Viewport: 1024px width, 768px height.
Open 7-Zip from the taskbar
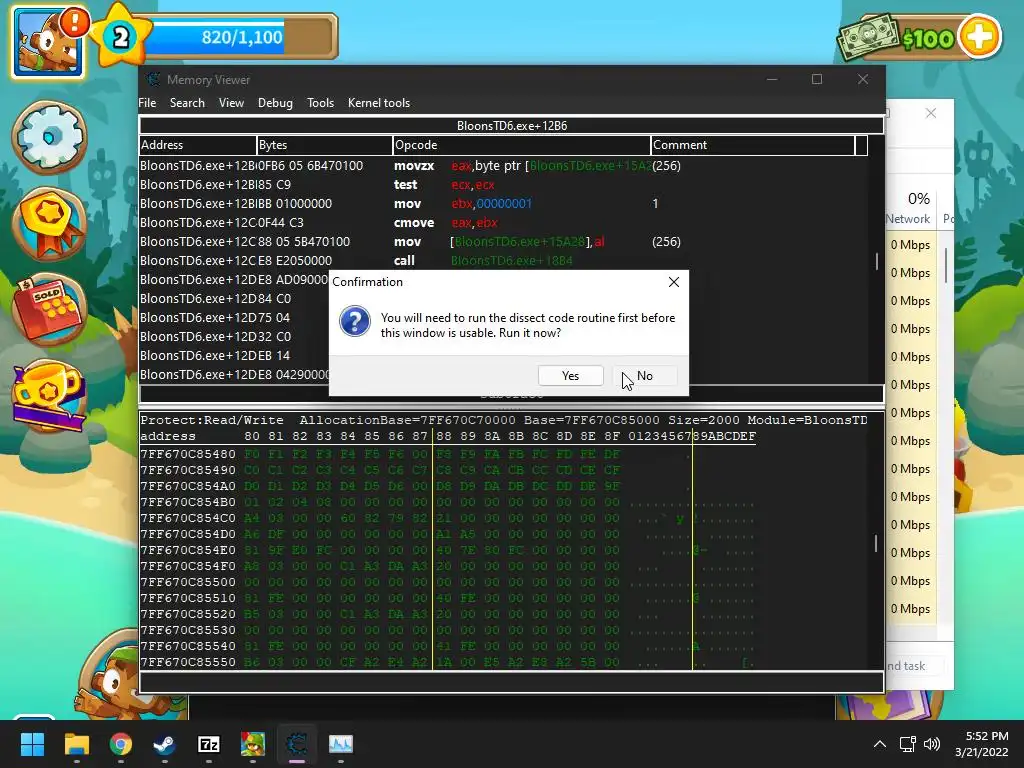(x=208, y=744)
